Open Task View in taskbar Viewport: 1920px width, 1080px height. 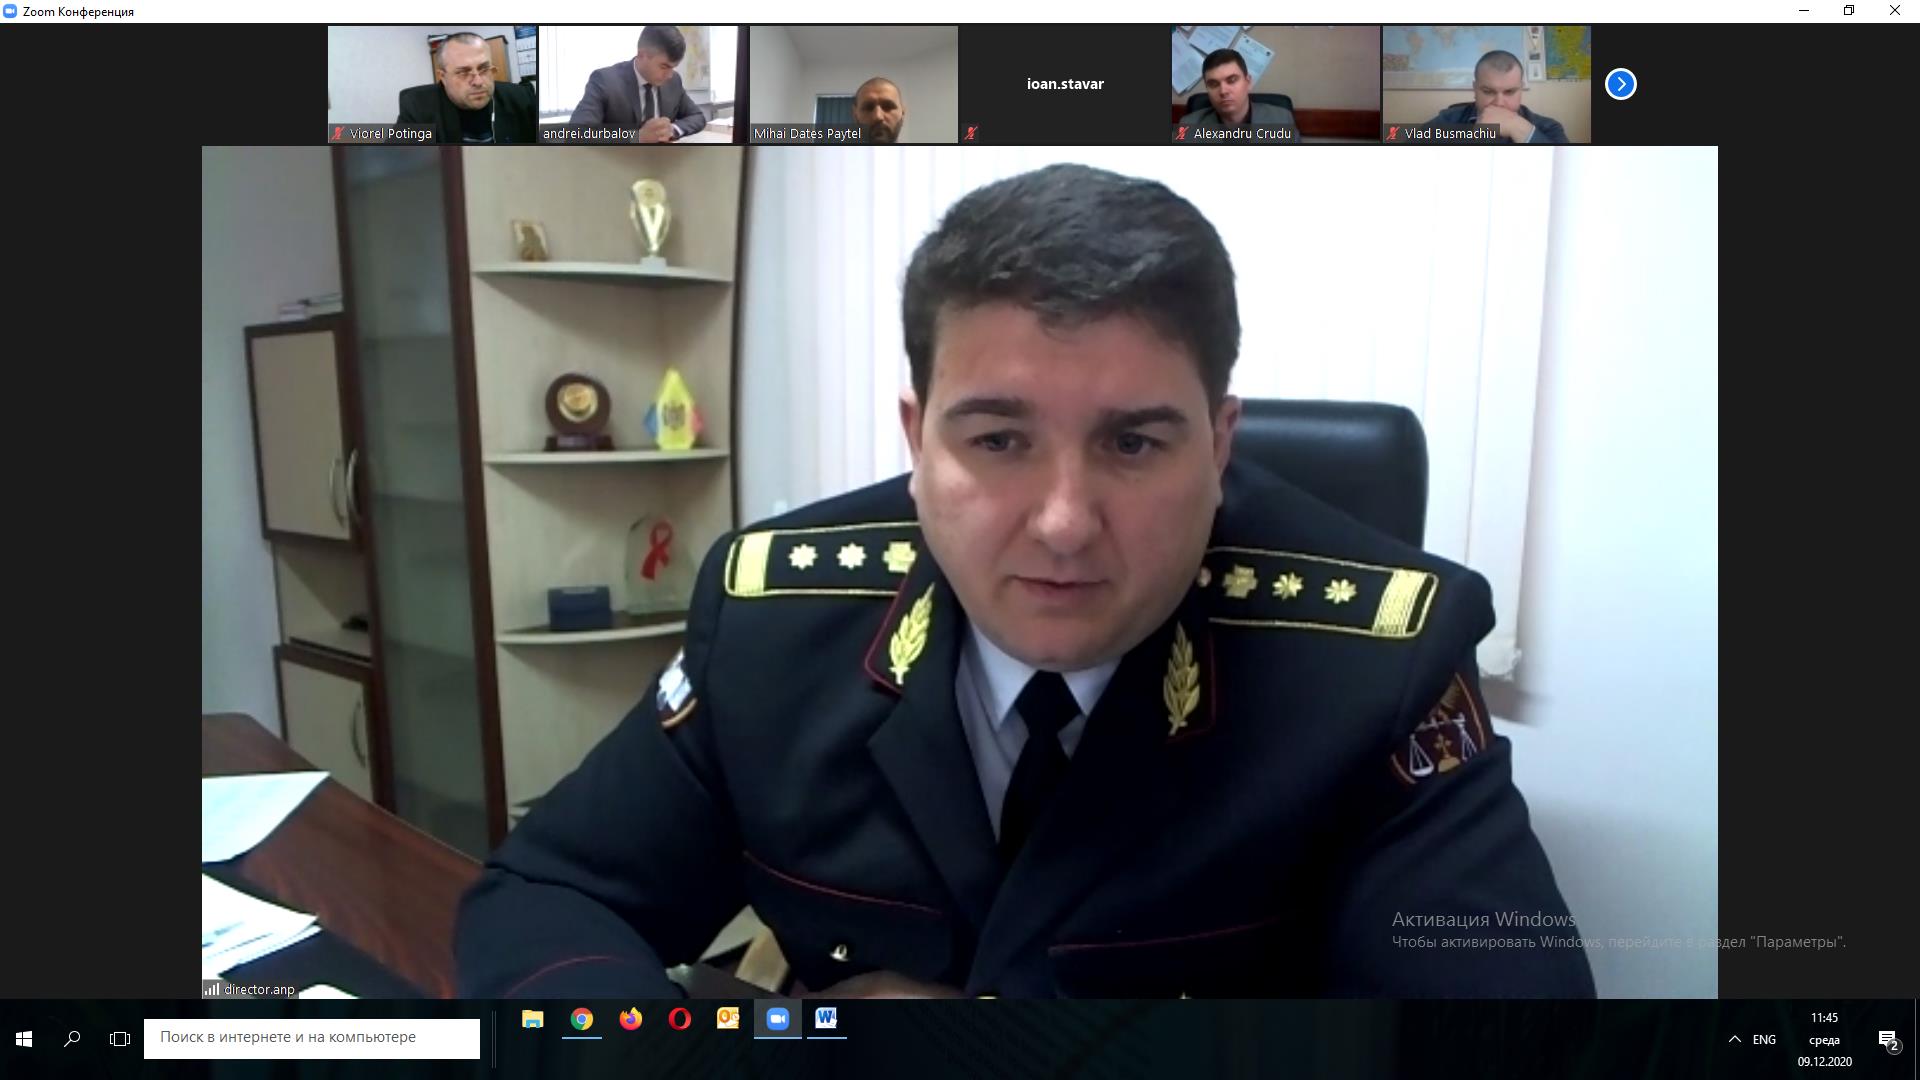(x=120, y=1039)
